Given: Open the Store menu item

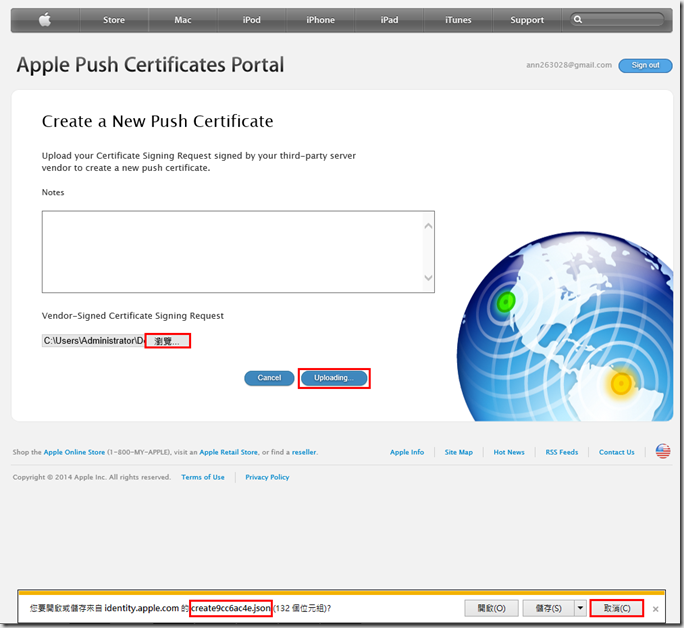Looking at the screenshot, I should coord(114,20).
